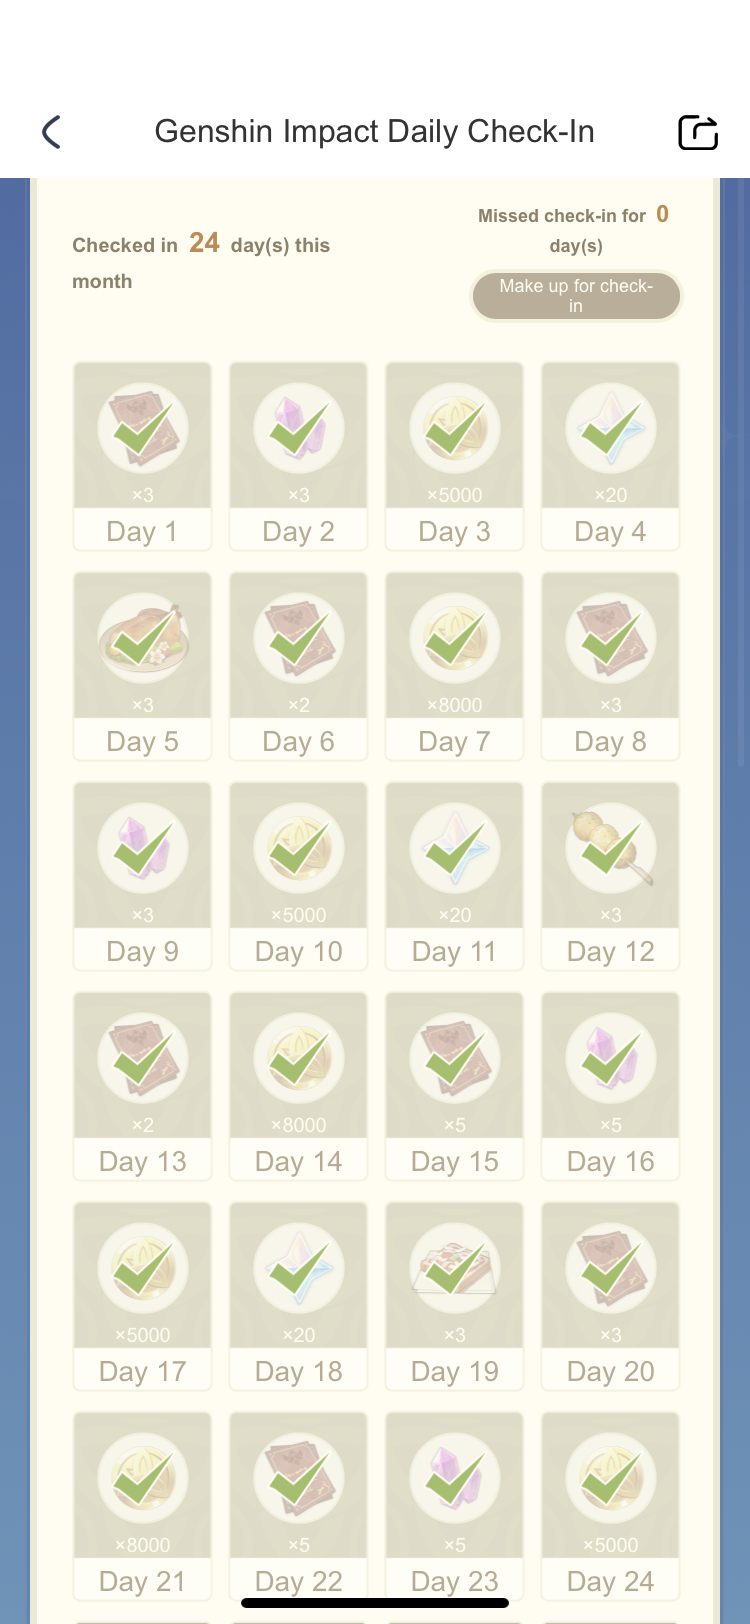Click the Day 6 checked reward checkmark
Viewport: 750px width, 1624px height.
coord(298,639)
